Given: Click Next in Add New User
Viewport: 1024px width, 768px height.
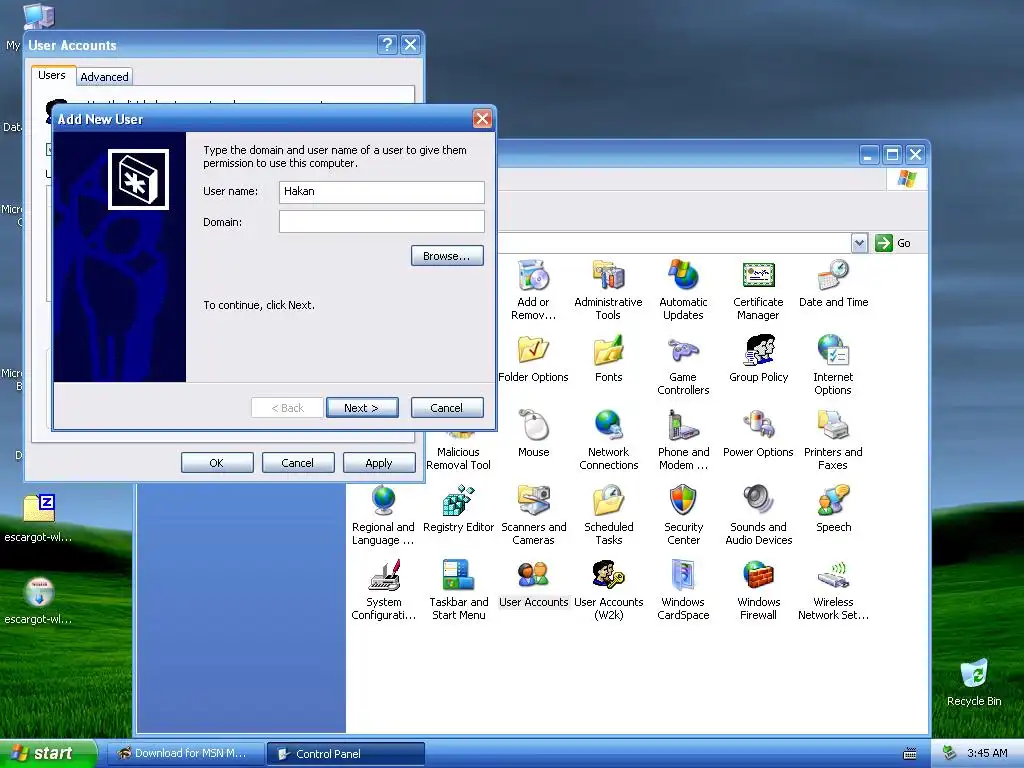Looking at the screenshot, I should 362,408.
